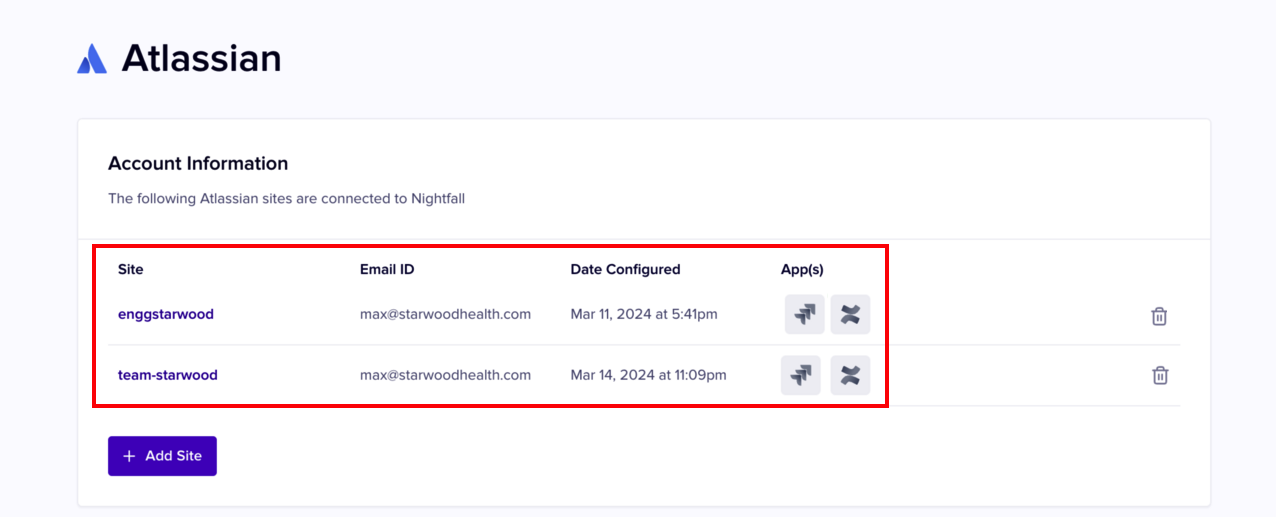Click the Atlassian wordmark text

(201, 59)
